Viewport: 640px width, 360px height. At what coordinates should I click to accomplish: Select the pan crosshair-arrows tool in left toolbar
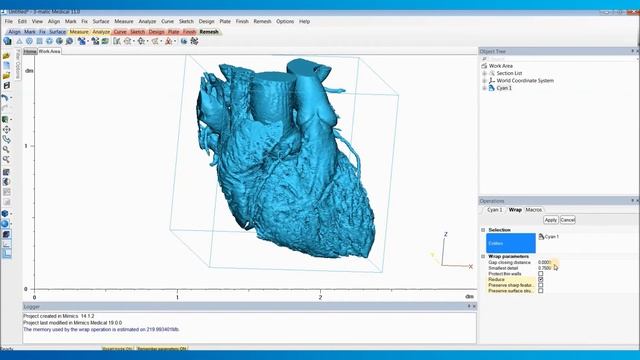click(x=7, y=129)
